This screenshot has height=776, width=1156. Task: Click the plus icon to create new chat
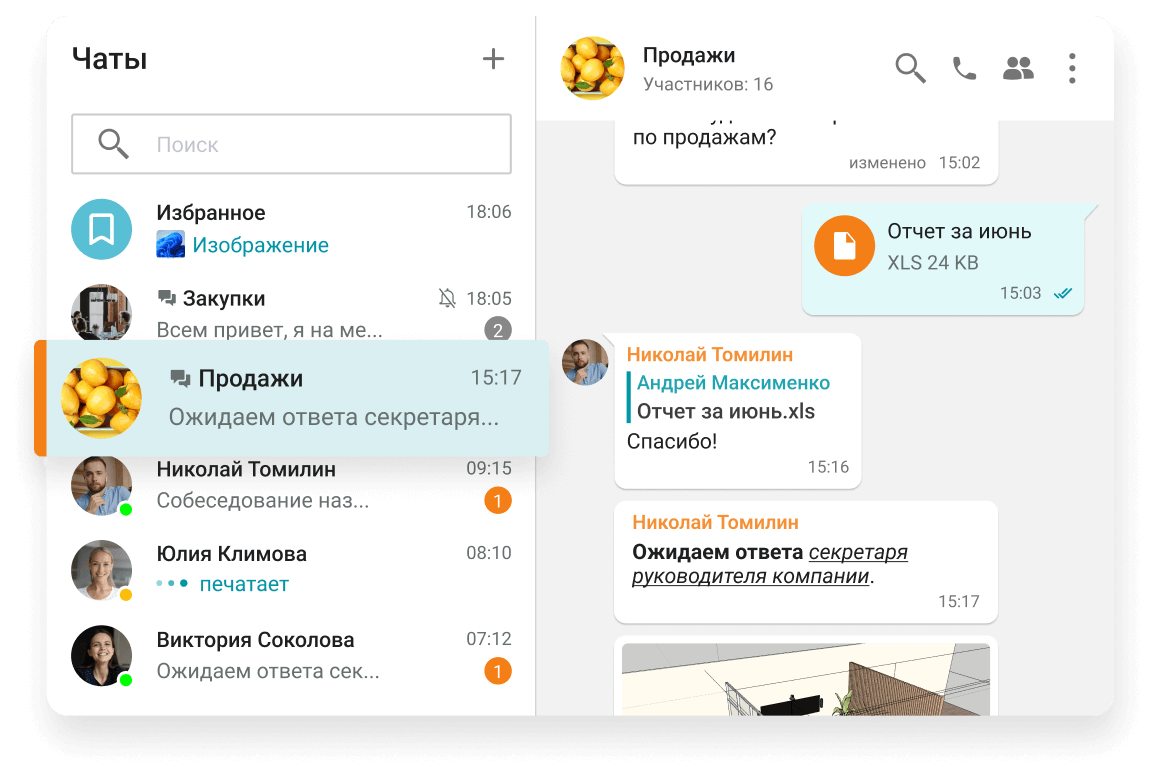point(493,59)
